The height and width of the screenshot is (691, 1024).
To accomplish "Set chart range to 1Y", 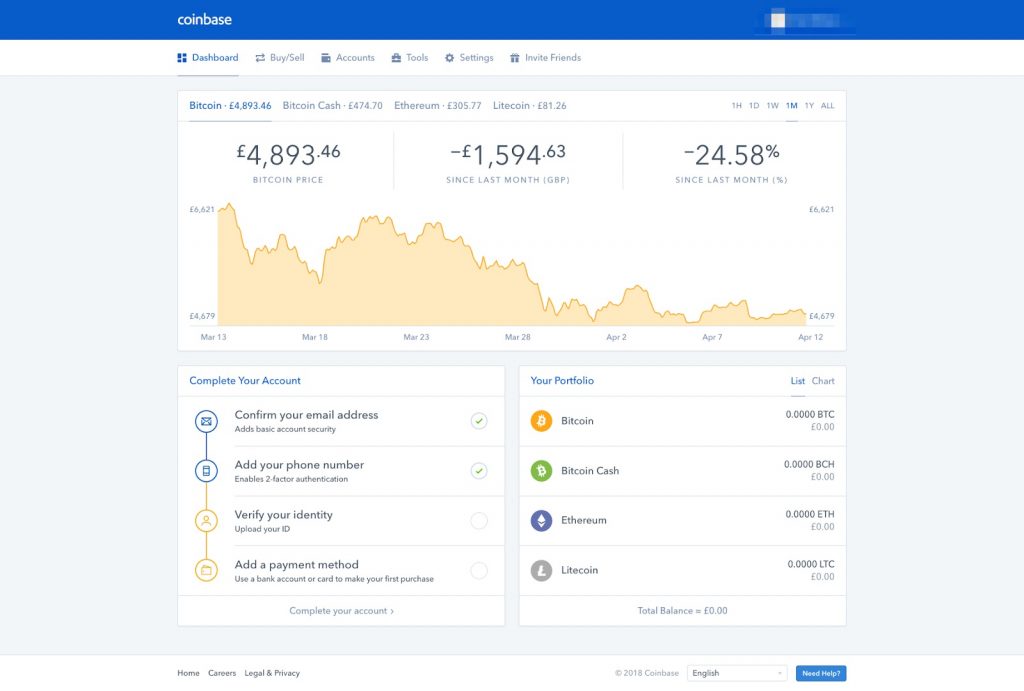I will [809, 106].
